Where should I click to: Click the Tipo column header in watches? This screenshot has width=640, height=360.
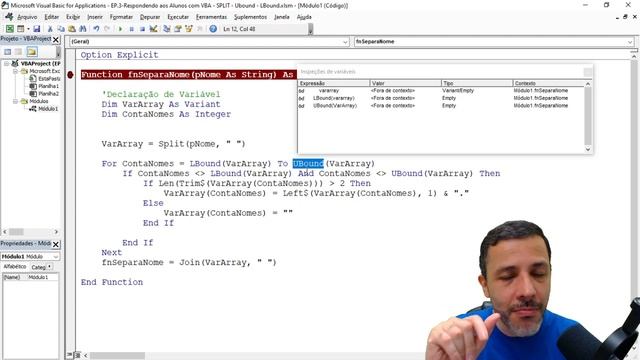click(x=477, y=83)
